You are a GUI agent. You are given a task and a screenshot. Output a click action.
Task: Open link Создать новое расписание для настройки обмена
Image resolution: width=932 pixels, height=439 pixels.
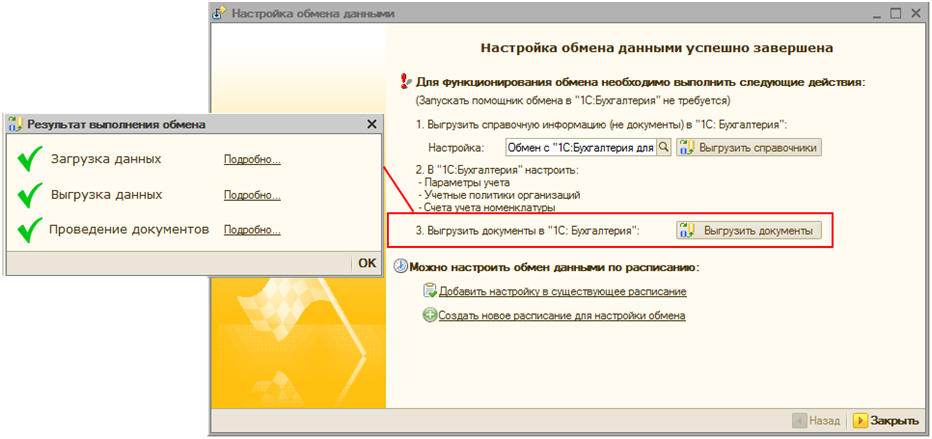point(562,316)
